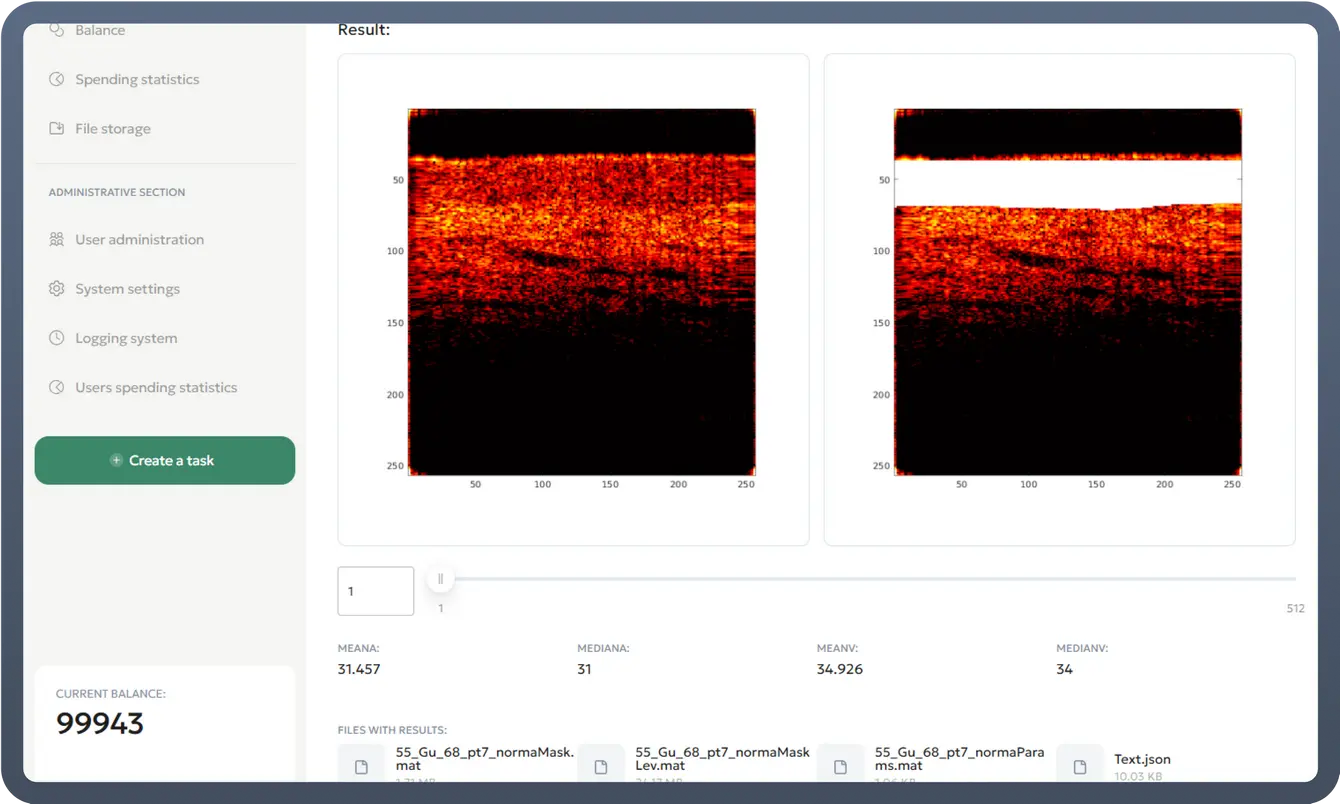Click the left original result heatmap image

click(x=581, y=292)
